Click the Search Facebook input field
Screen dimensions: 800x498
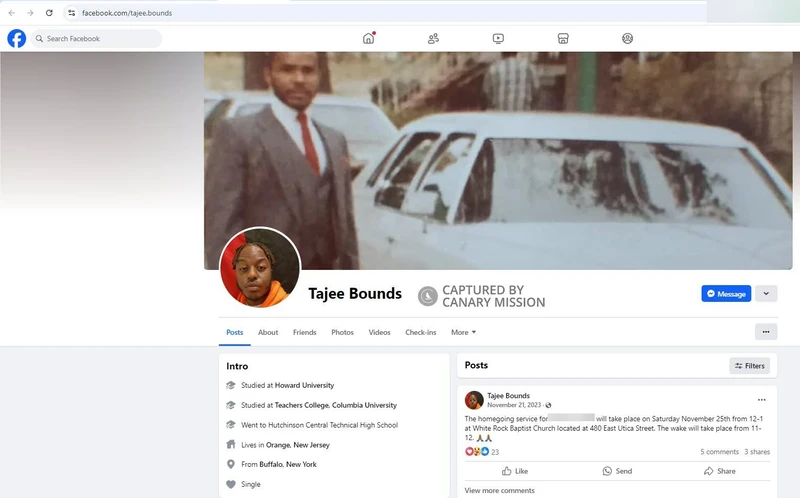click(96, 39)
